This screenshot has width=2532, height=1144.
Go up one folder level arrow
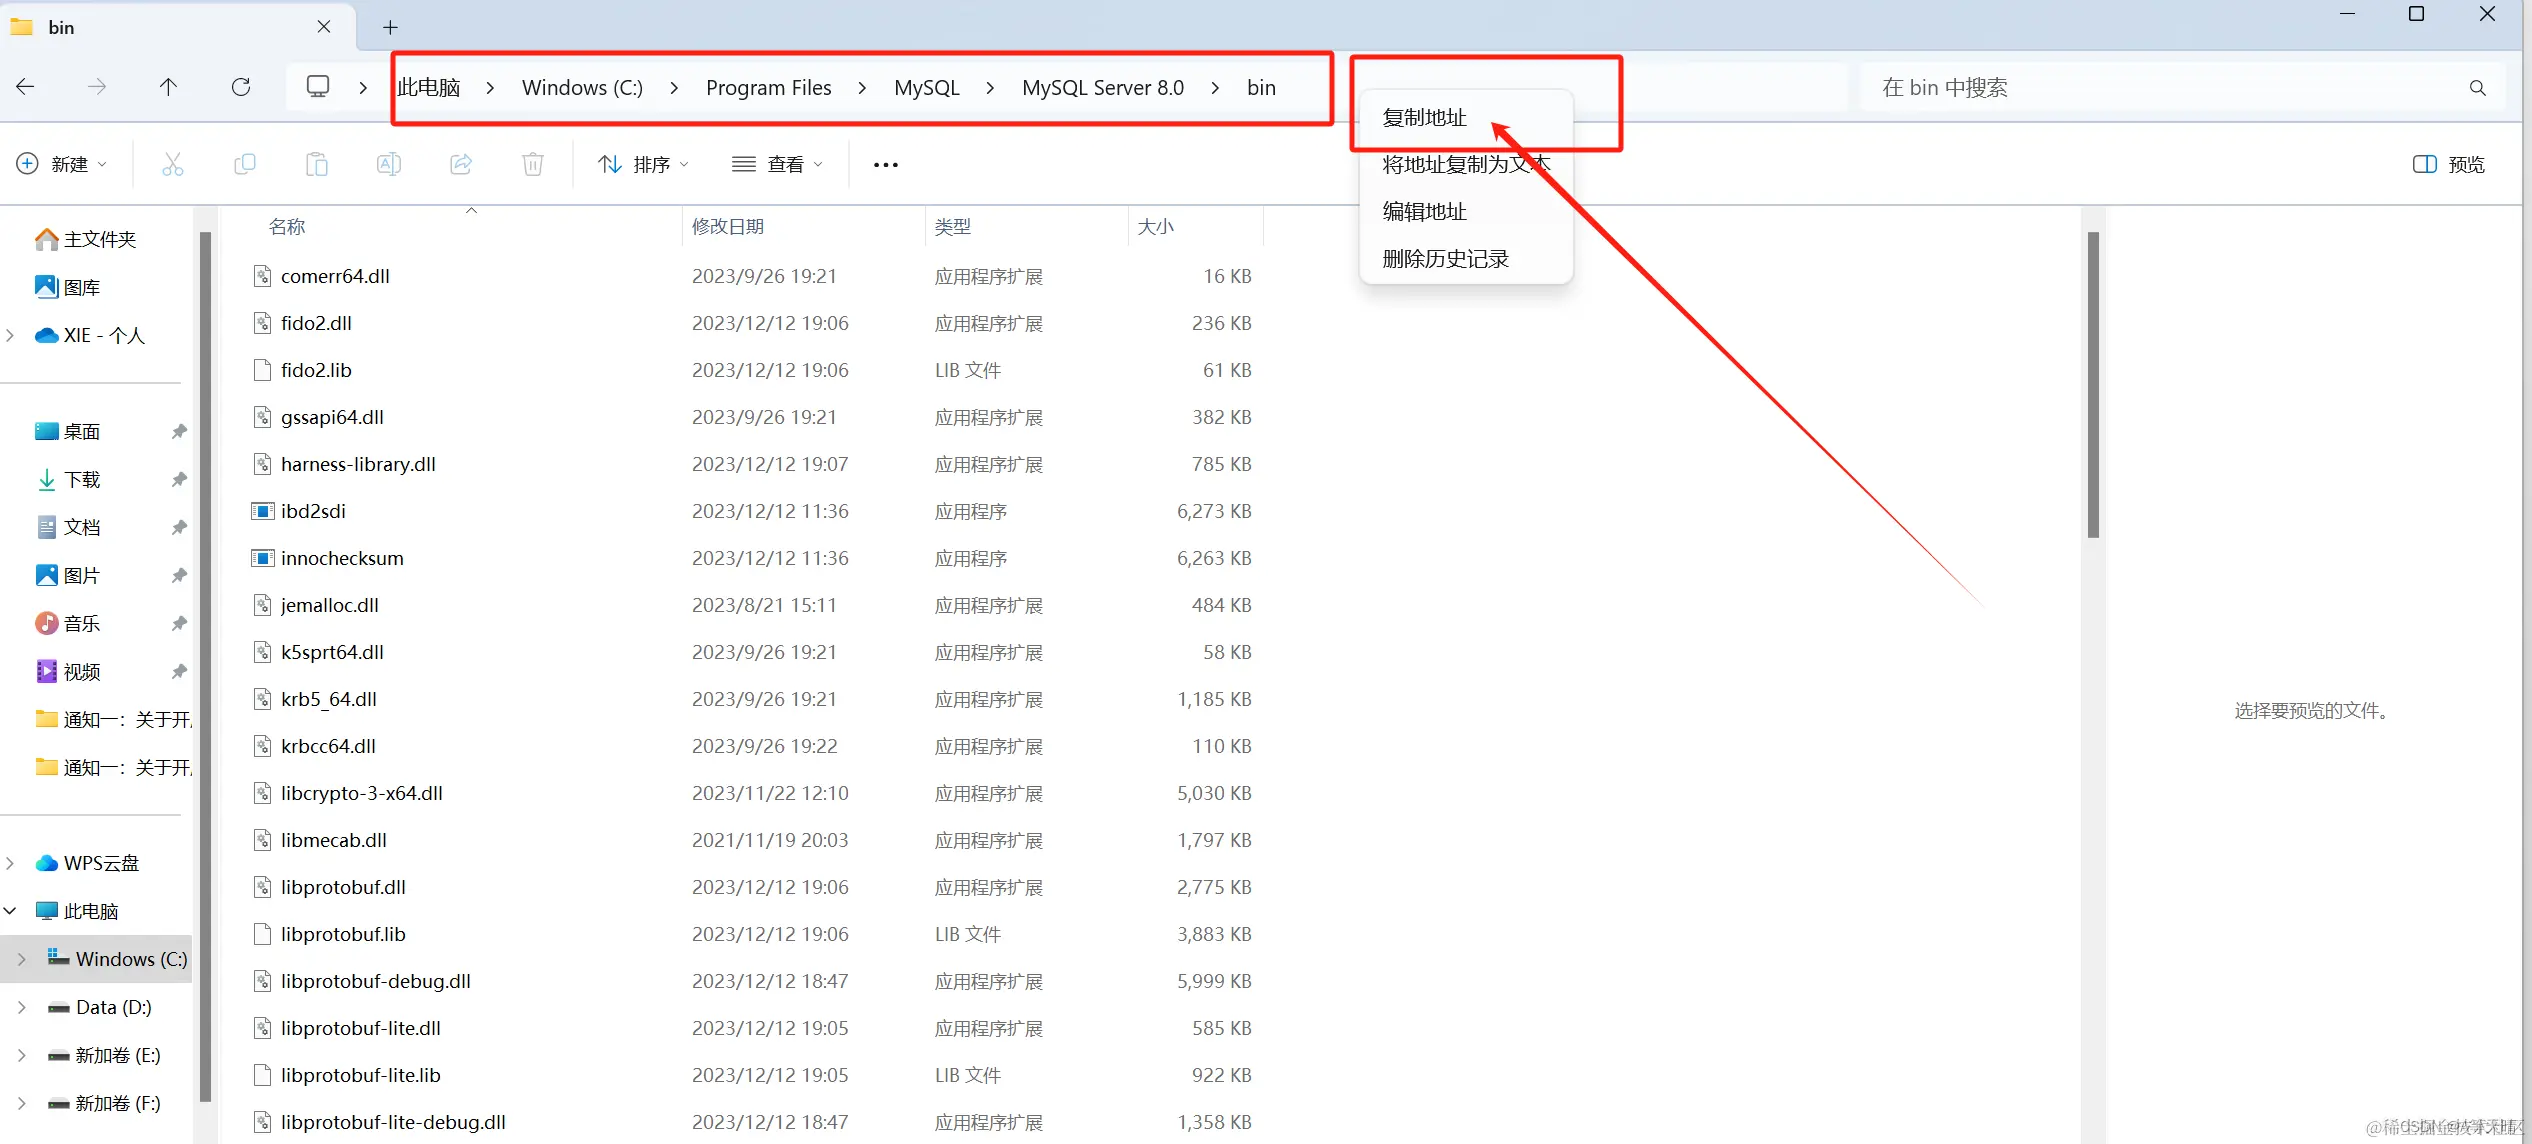point(168,87)
